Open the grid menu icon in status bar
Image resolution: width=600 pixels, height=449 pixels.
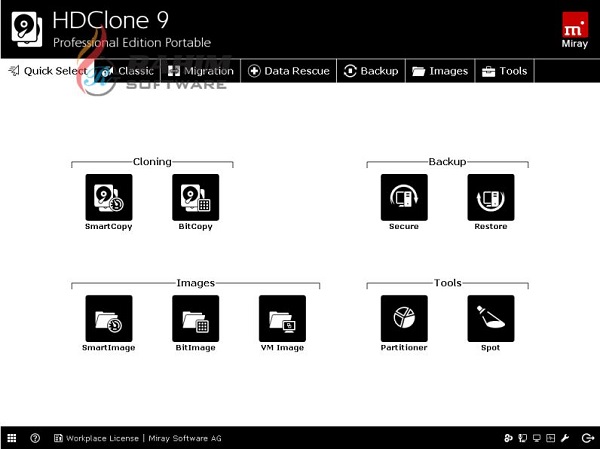click(12, 438)
